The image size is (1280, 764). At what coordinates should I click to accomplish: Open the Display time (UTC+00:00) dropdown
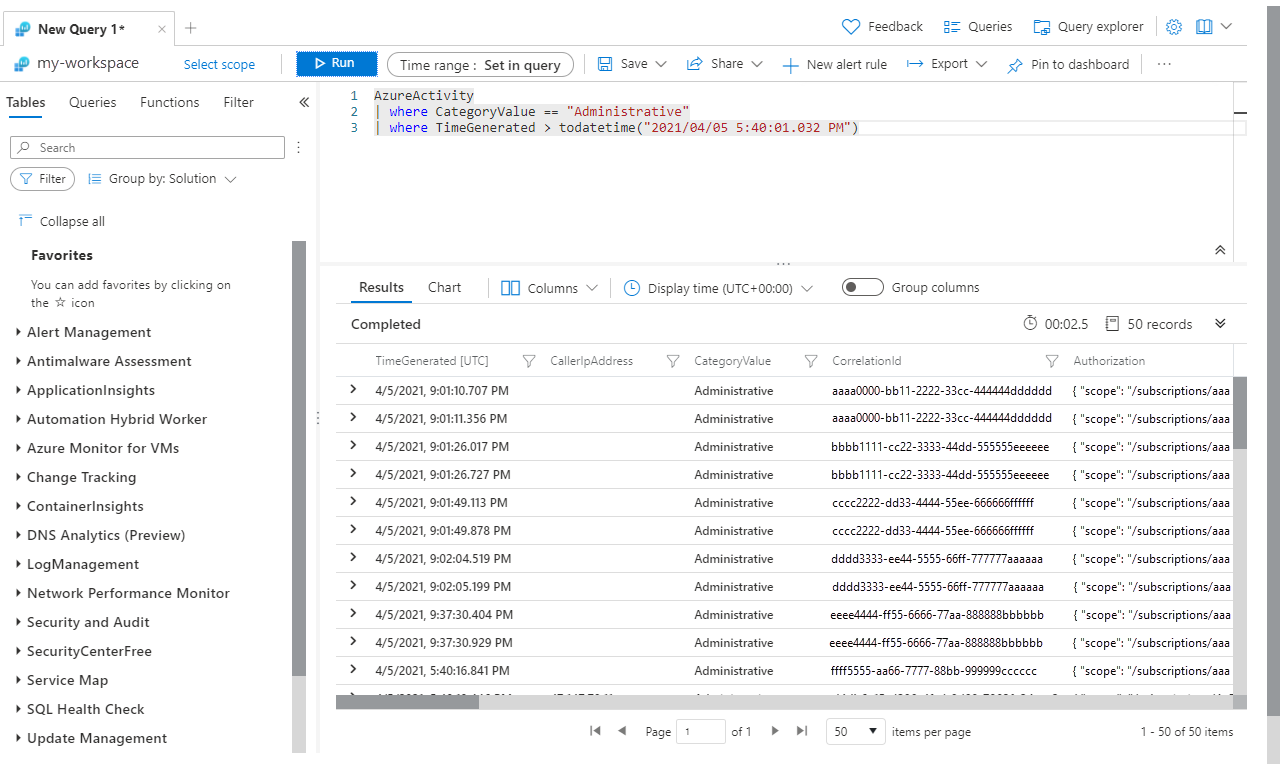pyautogui.click(x=718, y=288)
